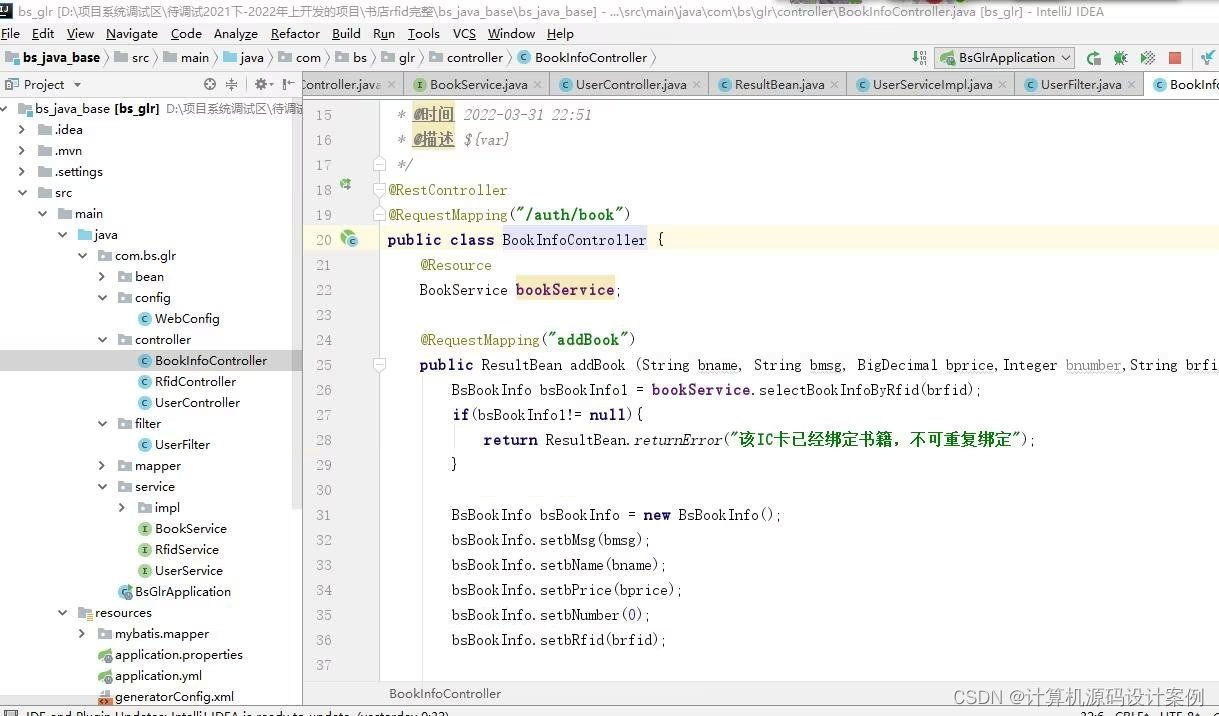The width and height of the screenshot is (1219, 716).
Task: Switch to the BookService.java editor tab
Action: pos(478,85)
